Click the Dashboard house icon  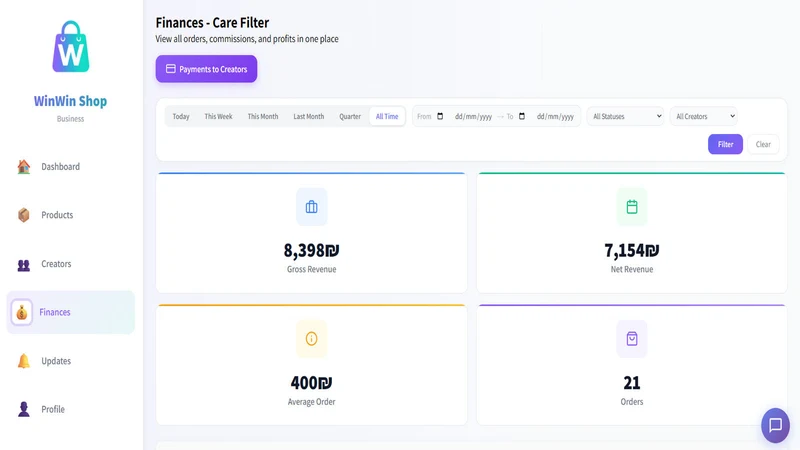(23, 166)
